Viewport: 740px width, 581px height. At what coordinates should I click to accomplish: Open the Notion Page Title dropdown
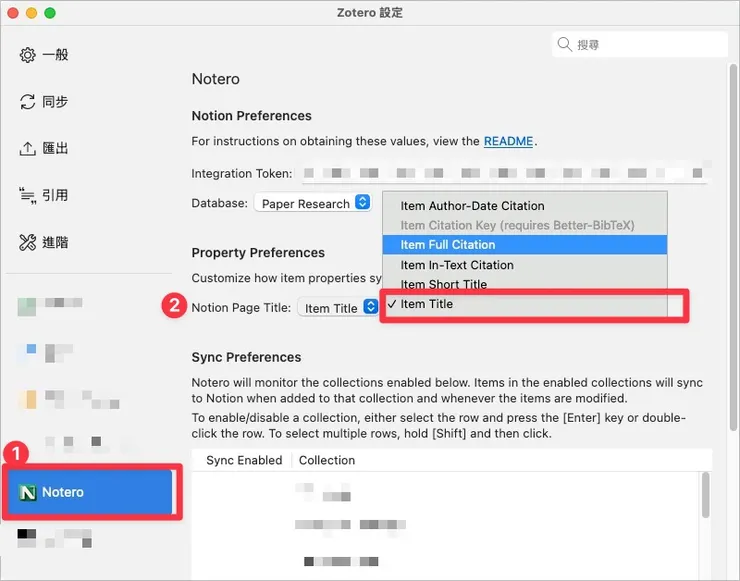337,307
